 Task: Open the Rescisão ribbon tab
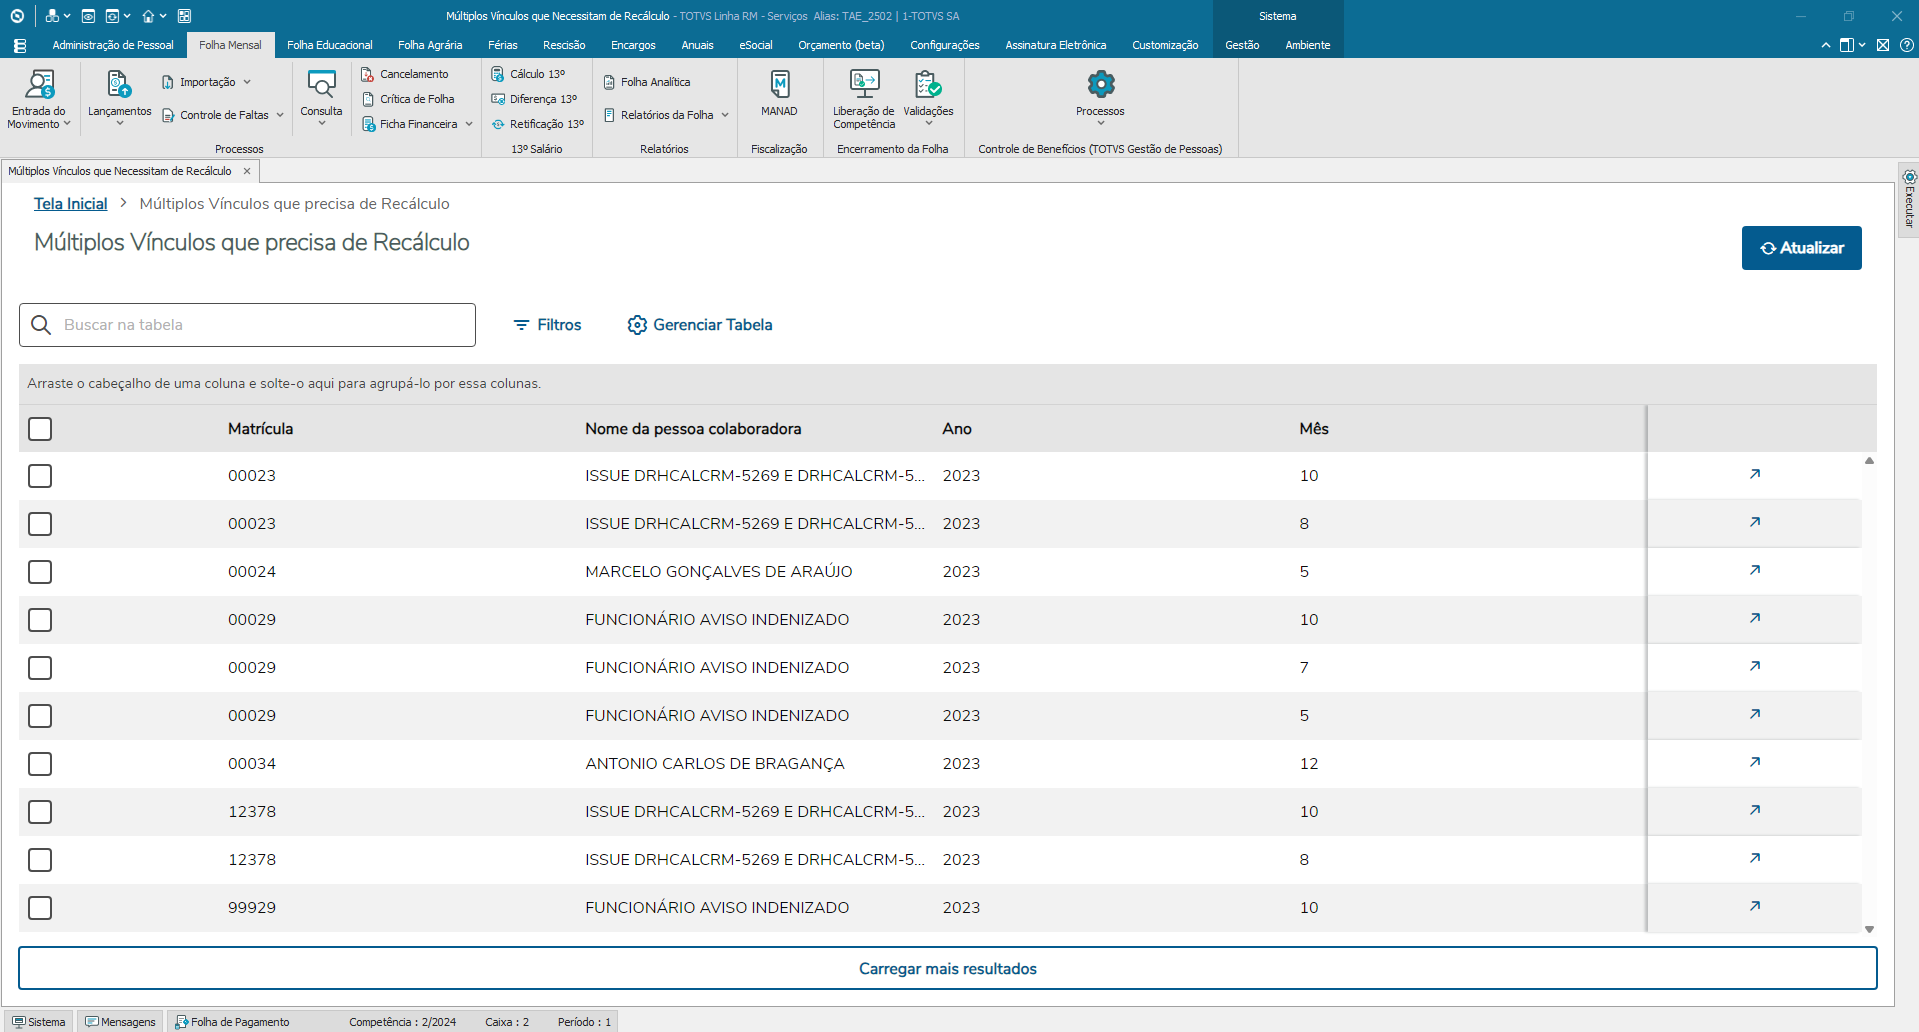click(564, 45)
